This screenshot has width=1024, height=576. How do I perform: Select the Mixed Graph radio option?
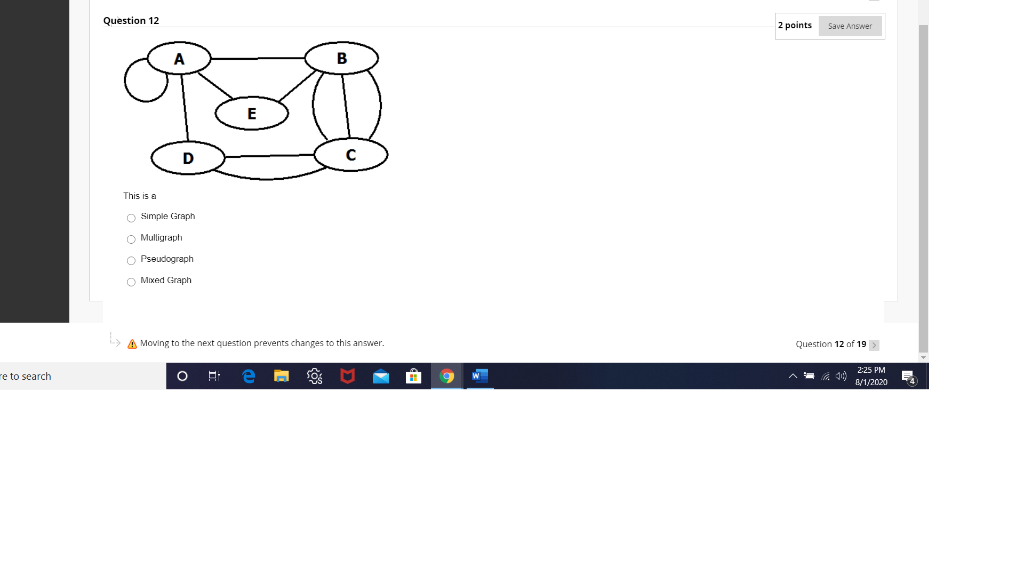(131, 282)
